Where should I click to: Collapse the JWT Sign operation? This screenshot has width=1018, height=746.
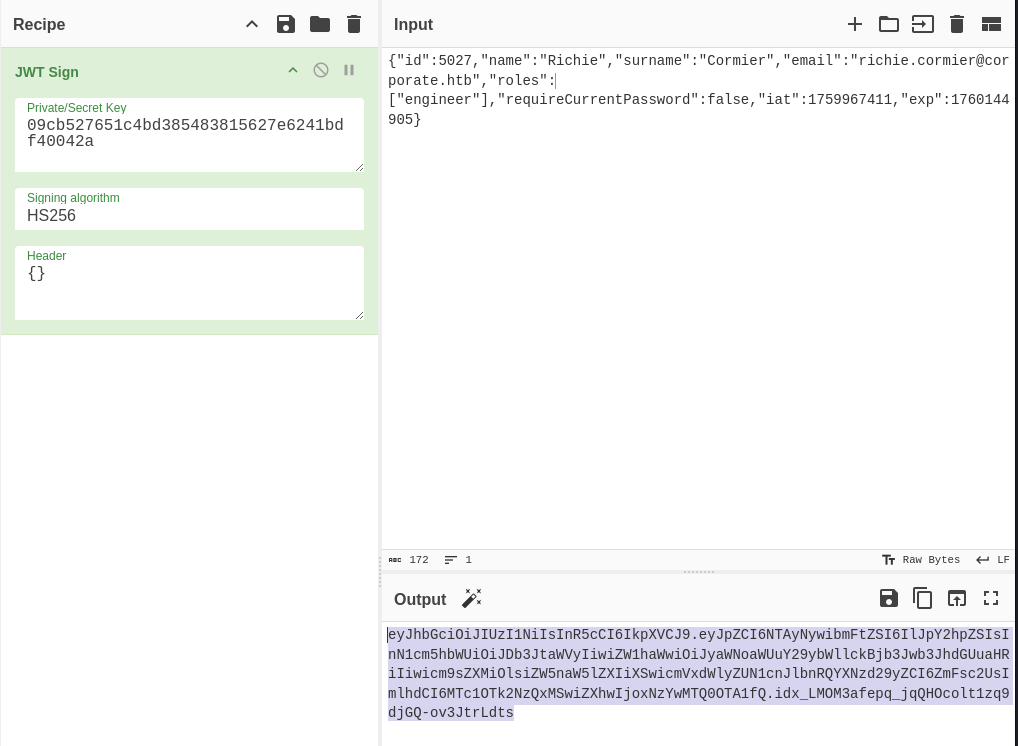tap(293, 70)
